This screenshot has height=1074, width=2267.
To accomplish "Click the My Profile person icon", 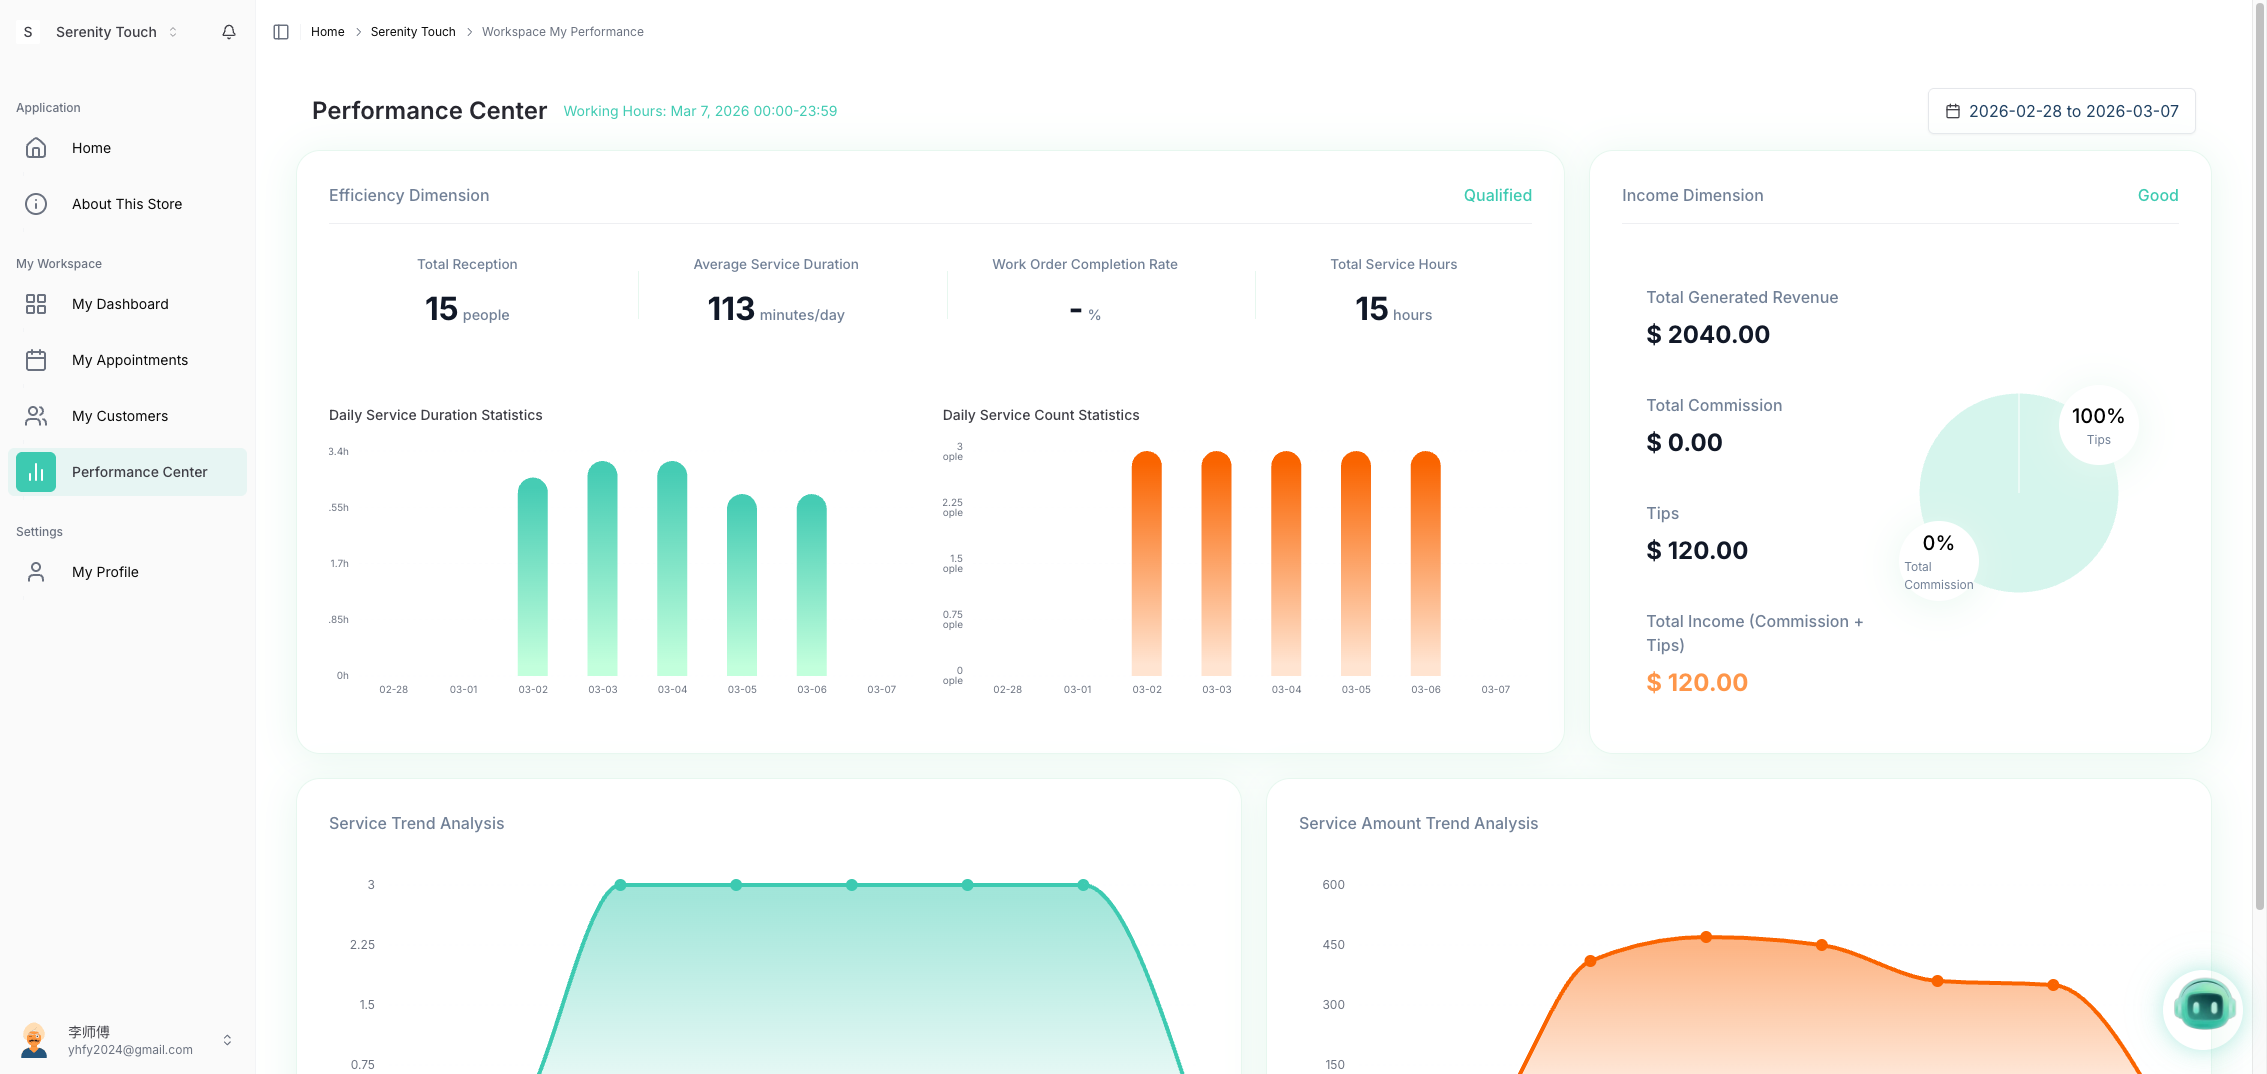I will [36, 572].
